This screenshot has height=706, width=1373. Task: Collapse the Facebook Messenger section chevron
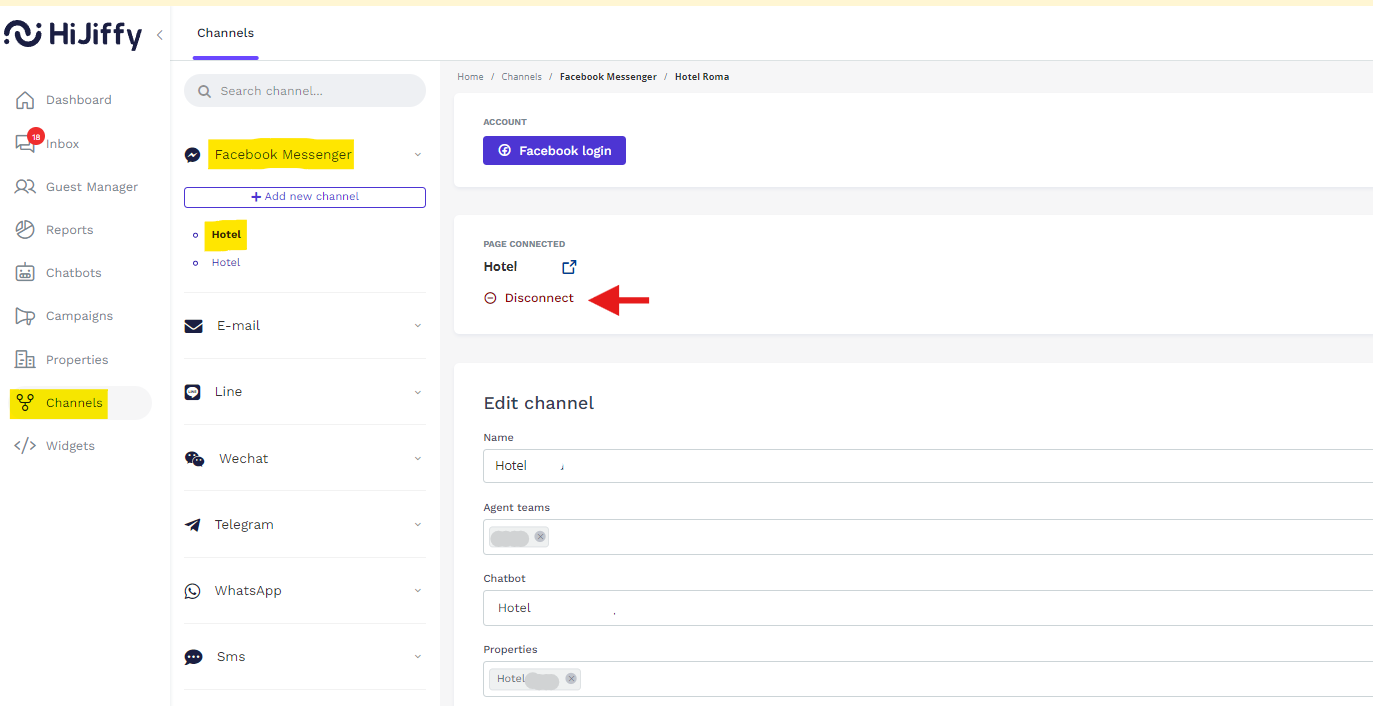[x=418, y=155]
